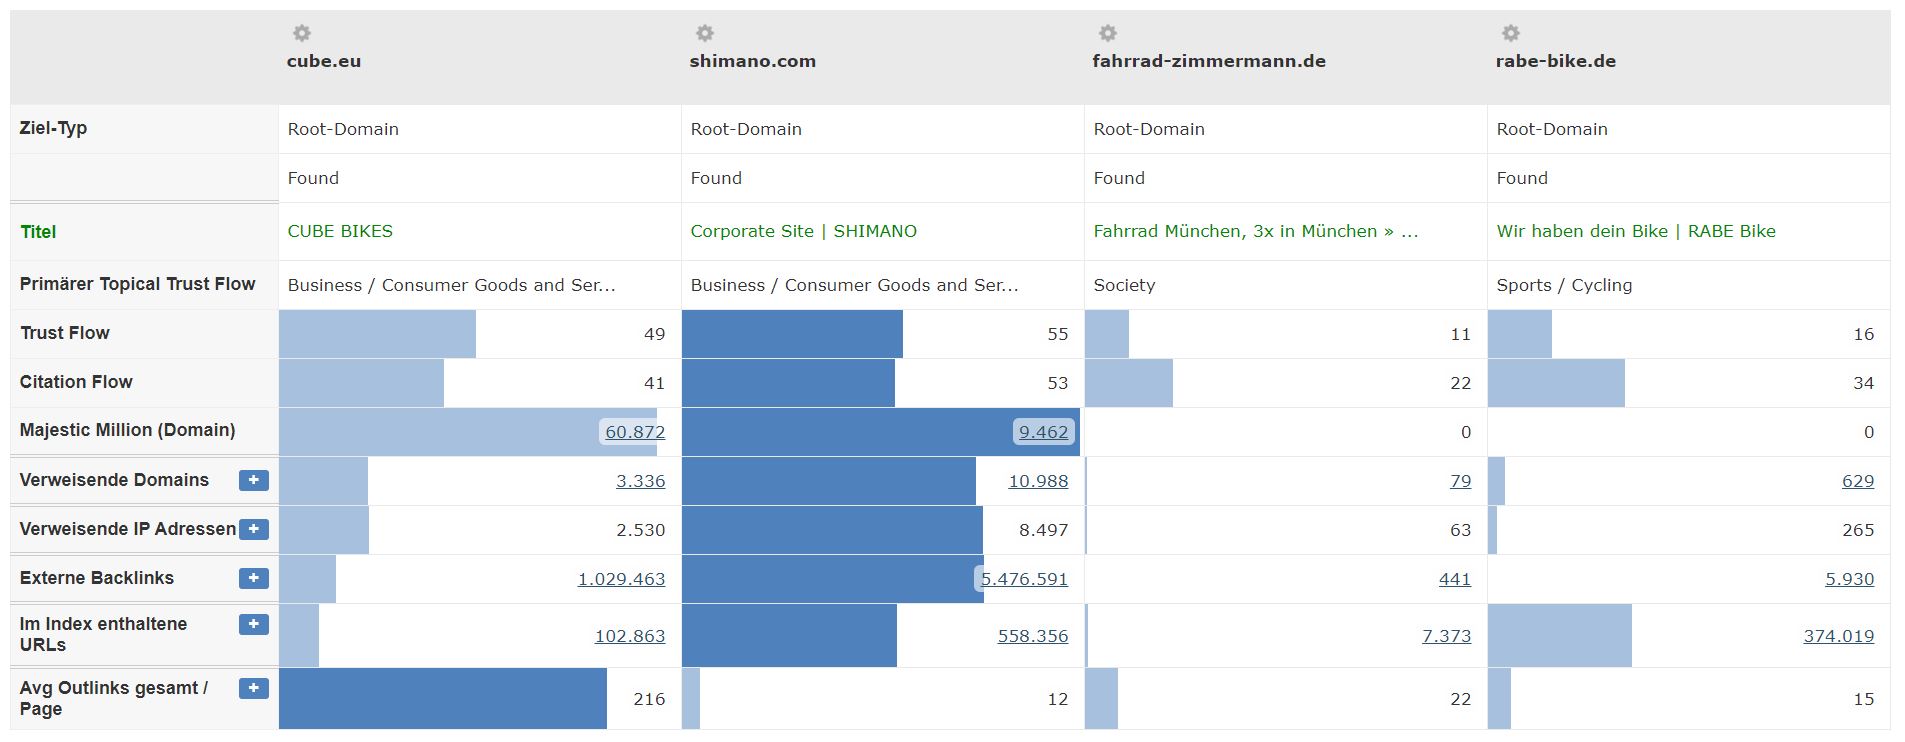1905x742 pixels.
Task: Open Majestic Million rank 60.872 link
Action: tap(635, 432)
